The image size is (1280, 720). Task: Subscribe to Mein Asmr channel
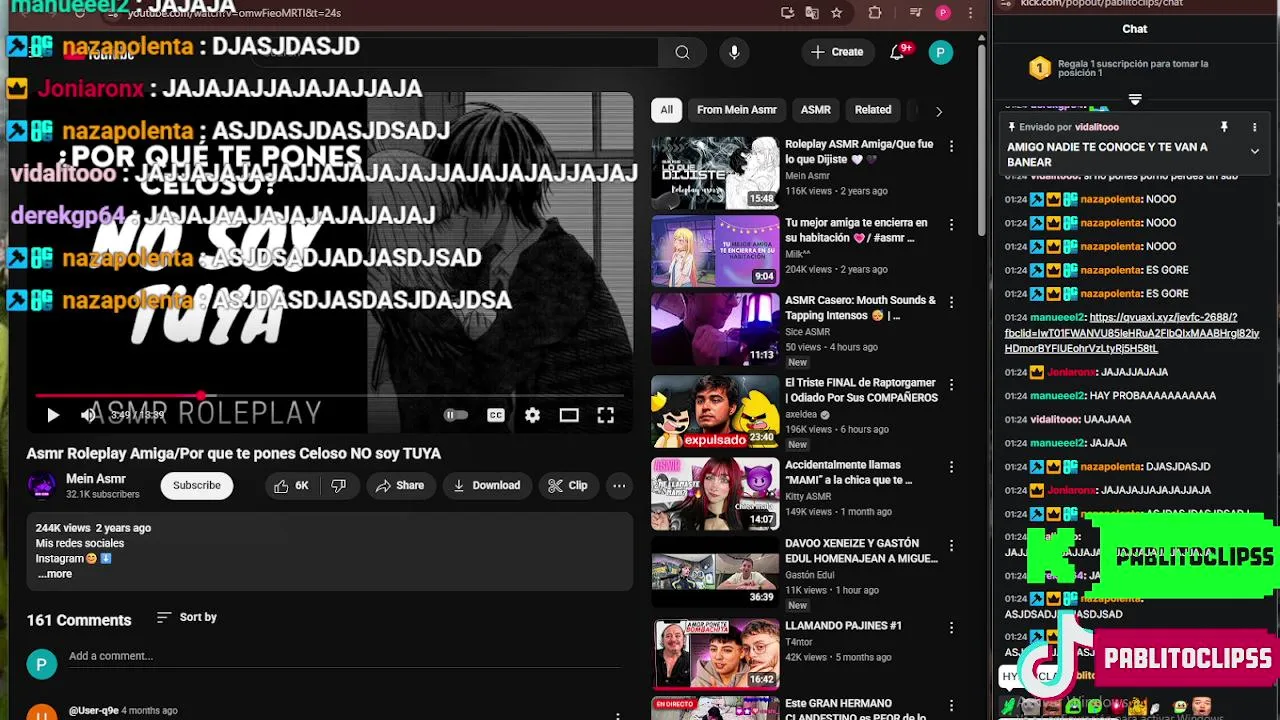(197, 485)
